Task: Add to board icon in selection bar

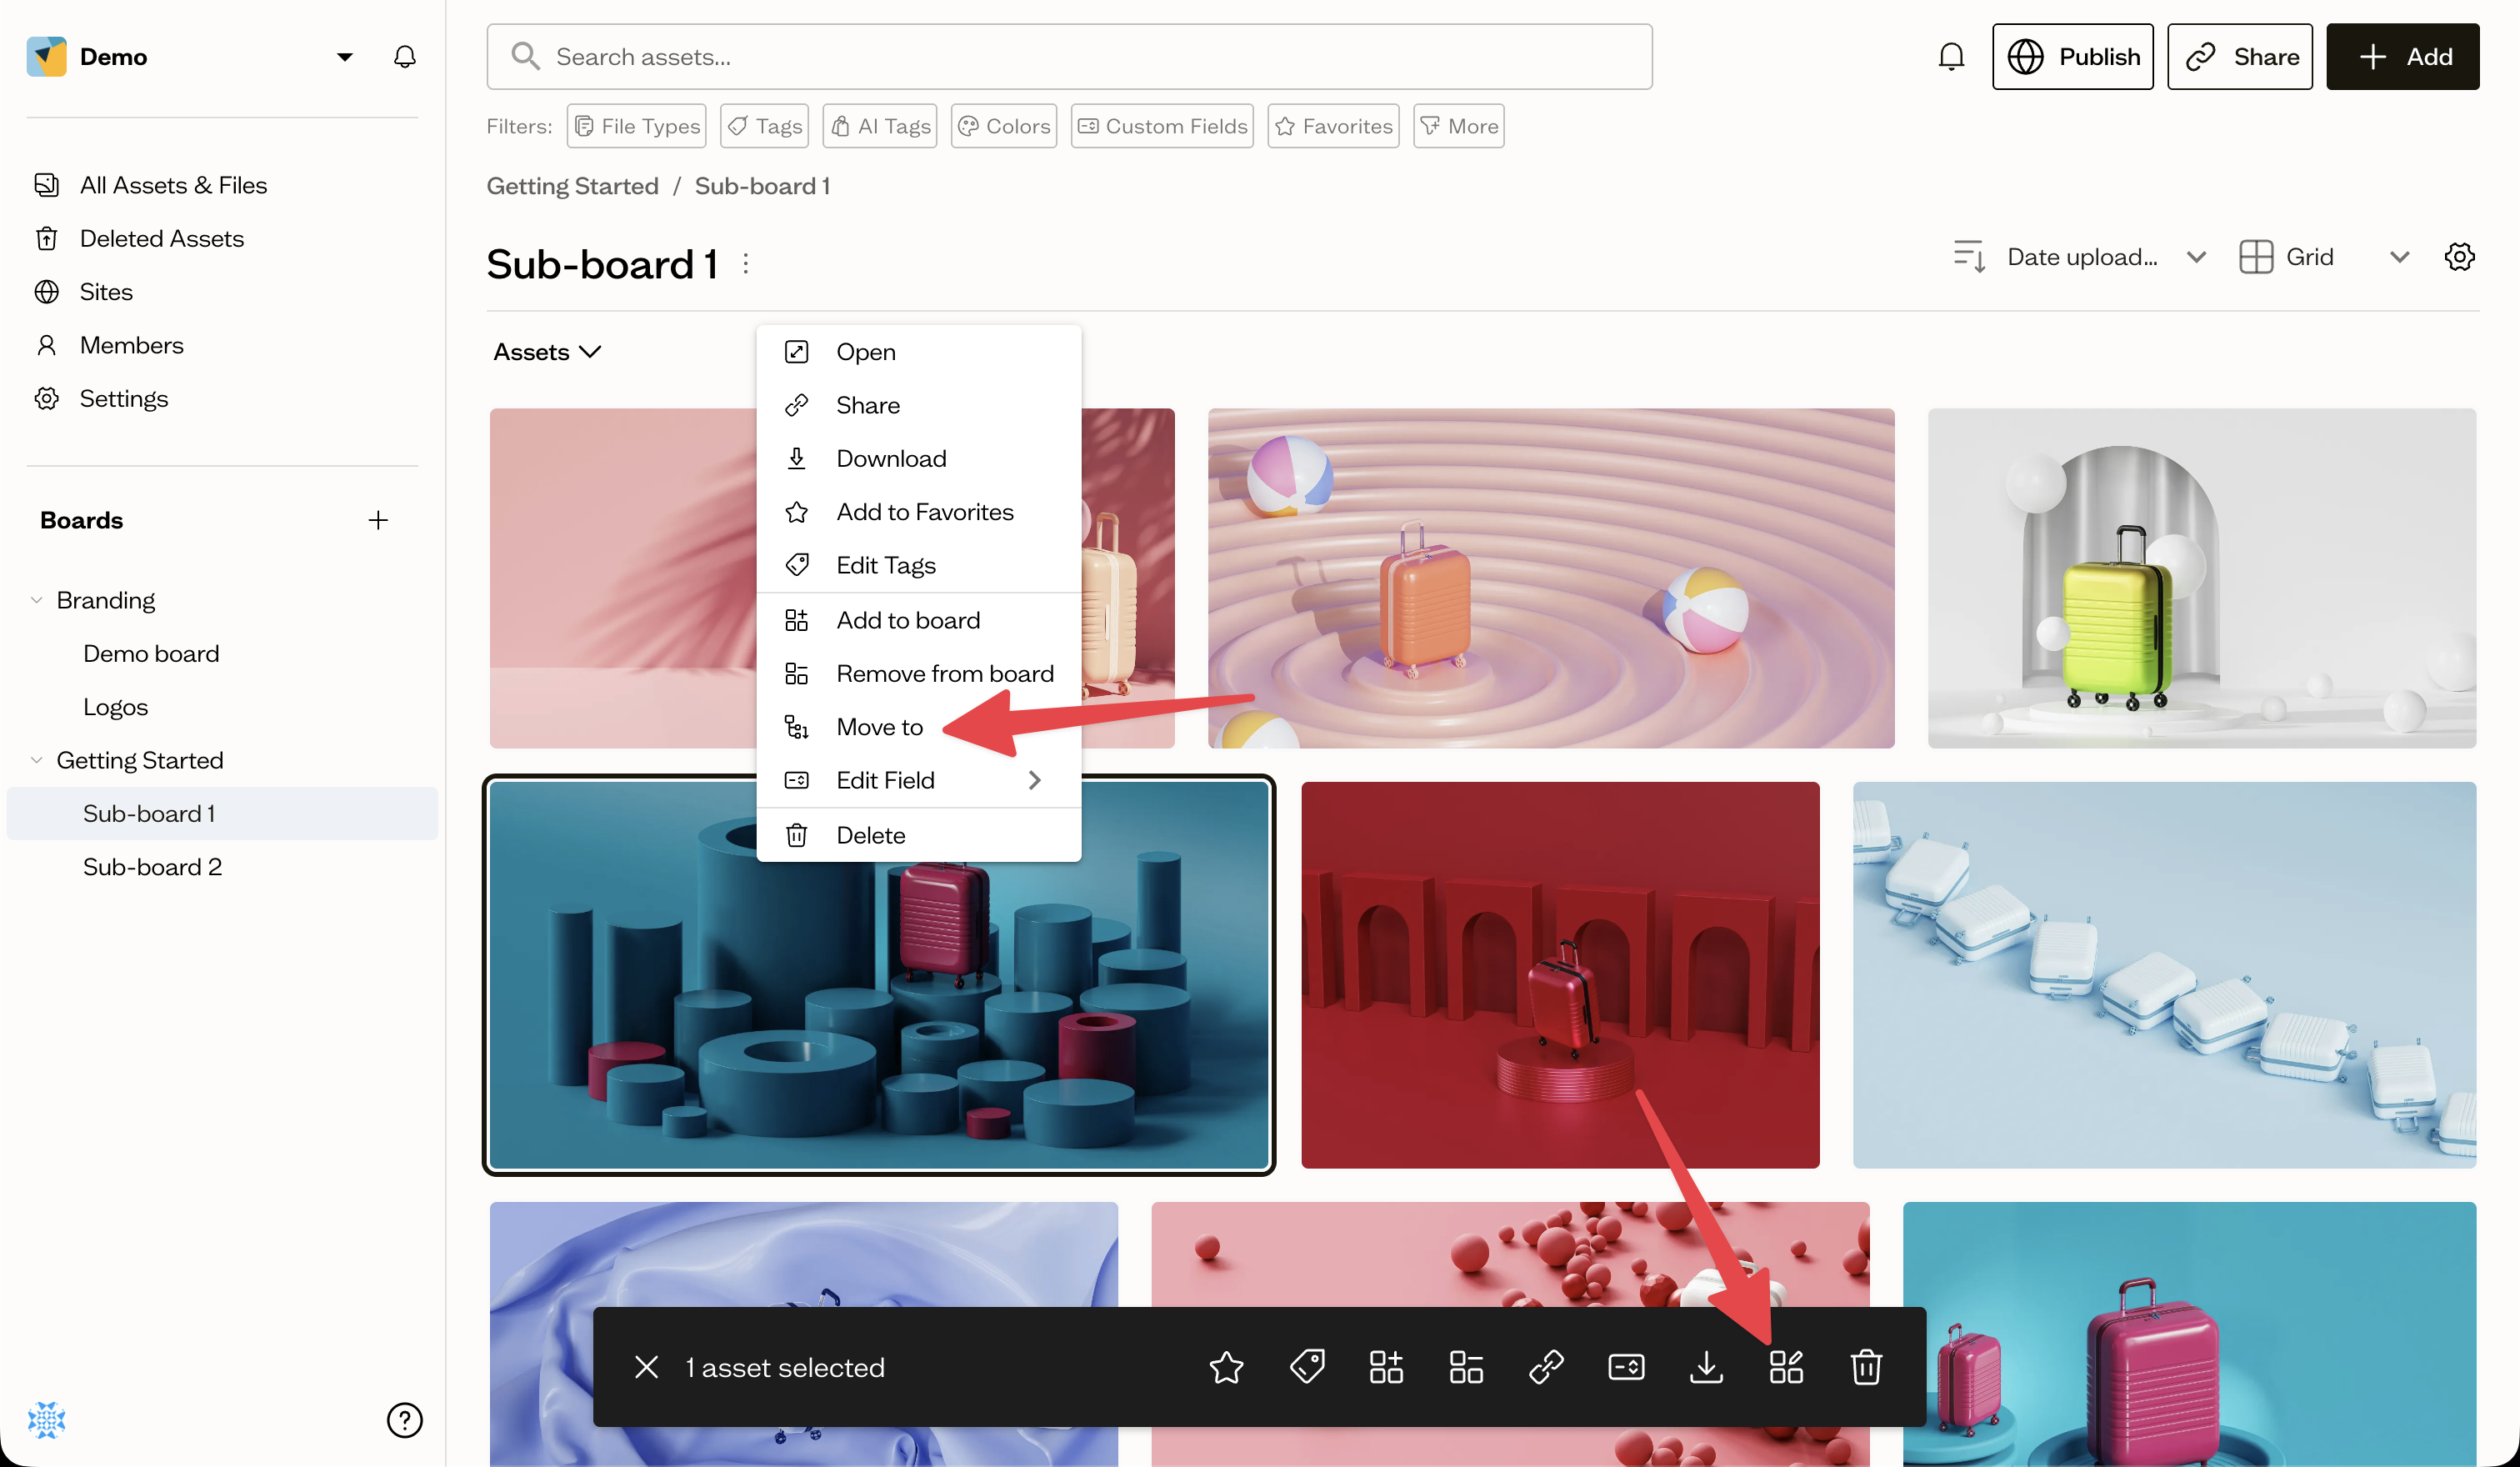Action: tap(1386, 1366)
